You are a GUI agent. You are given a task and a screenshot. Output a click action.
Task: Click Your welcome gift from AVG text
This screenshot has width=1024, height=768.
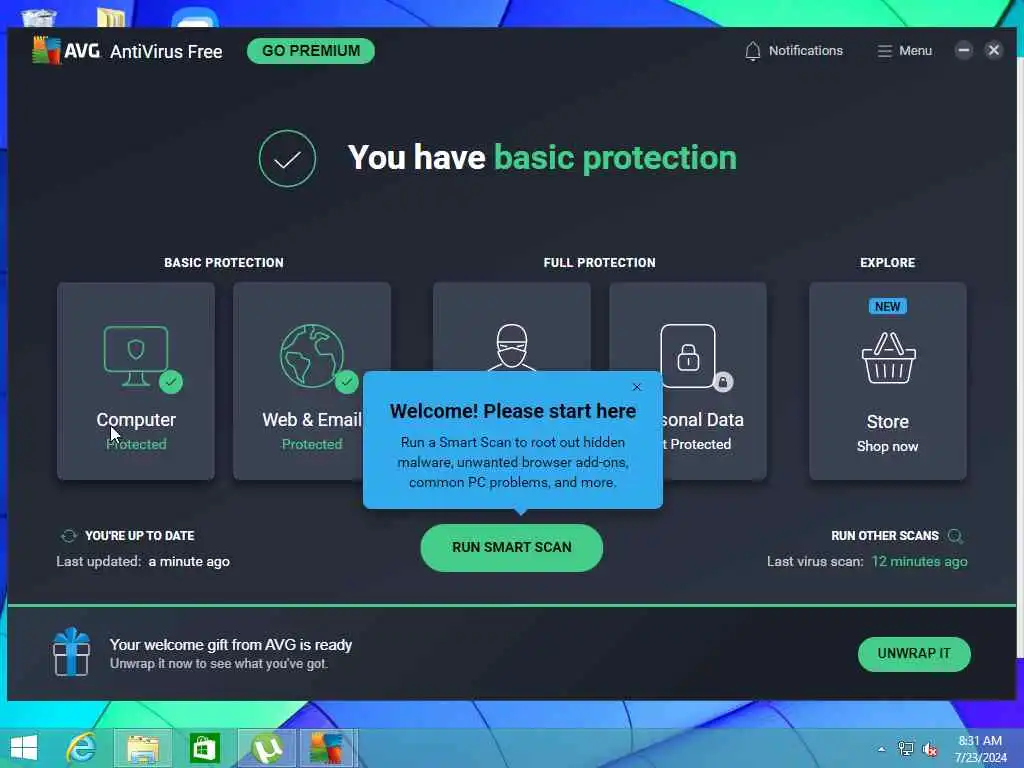[231, 645]
